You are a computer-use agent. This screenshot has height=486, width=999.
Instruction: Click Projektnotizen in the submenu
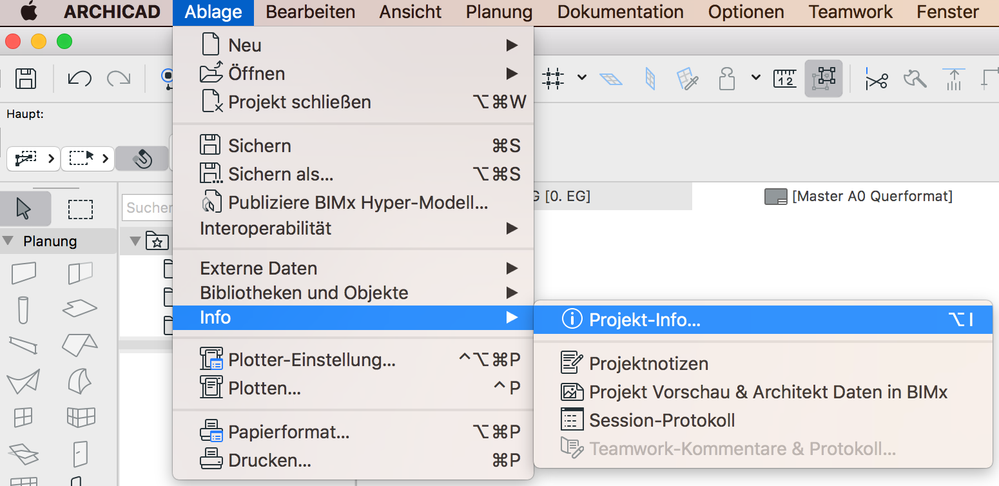pos(648,364)
